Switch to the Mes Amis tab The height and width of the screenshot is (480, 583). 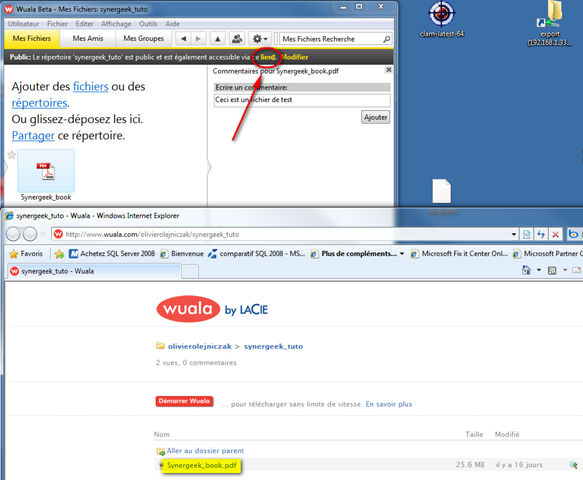(88, 39)
